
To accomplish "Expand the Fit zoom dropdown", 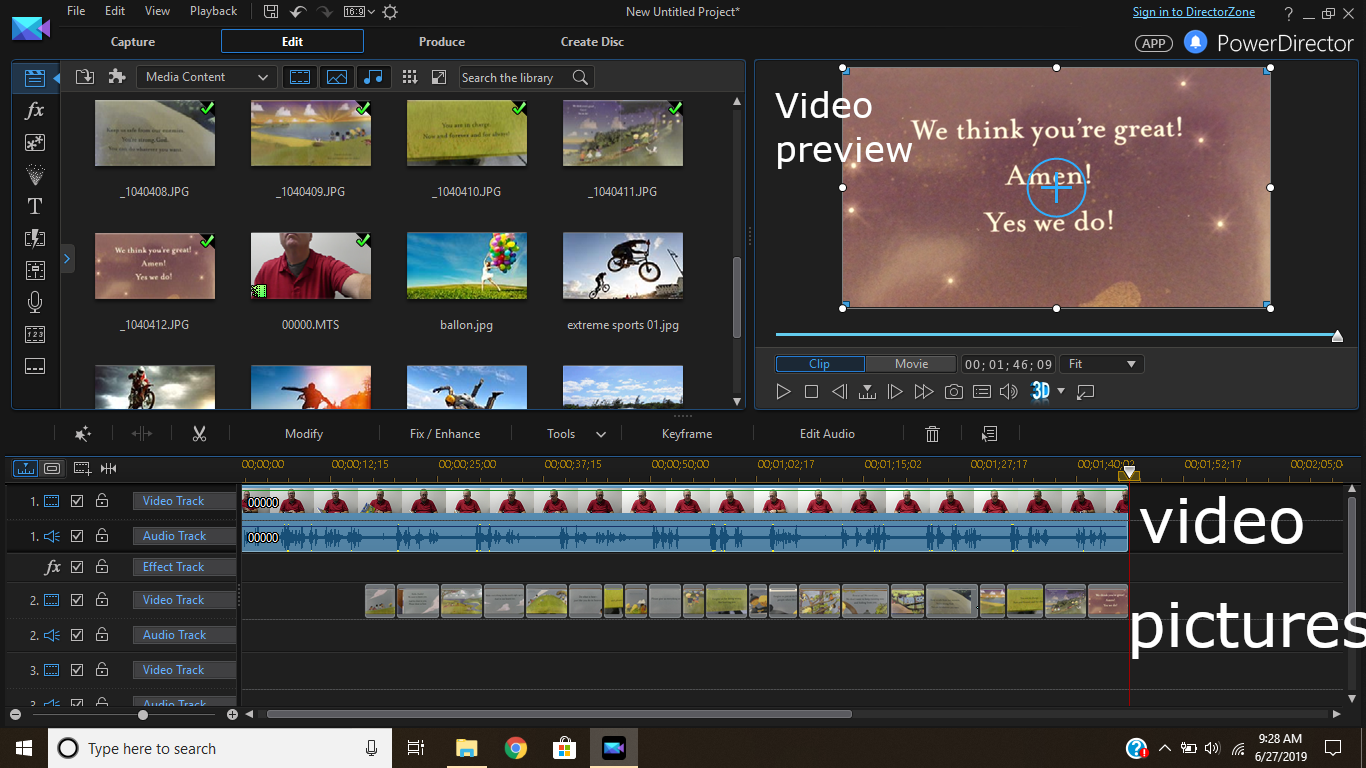I will pyautogui.click(x=1102, y=364).
